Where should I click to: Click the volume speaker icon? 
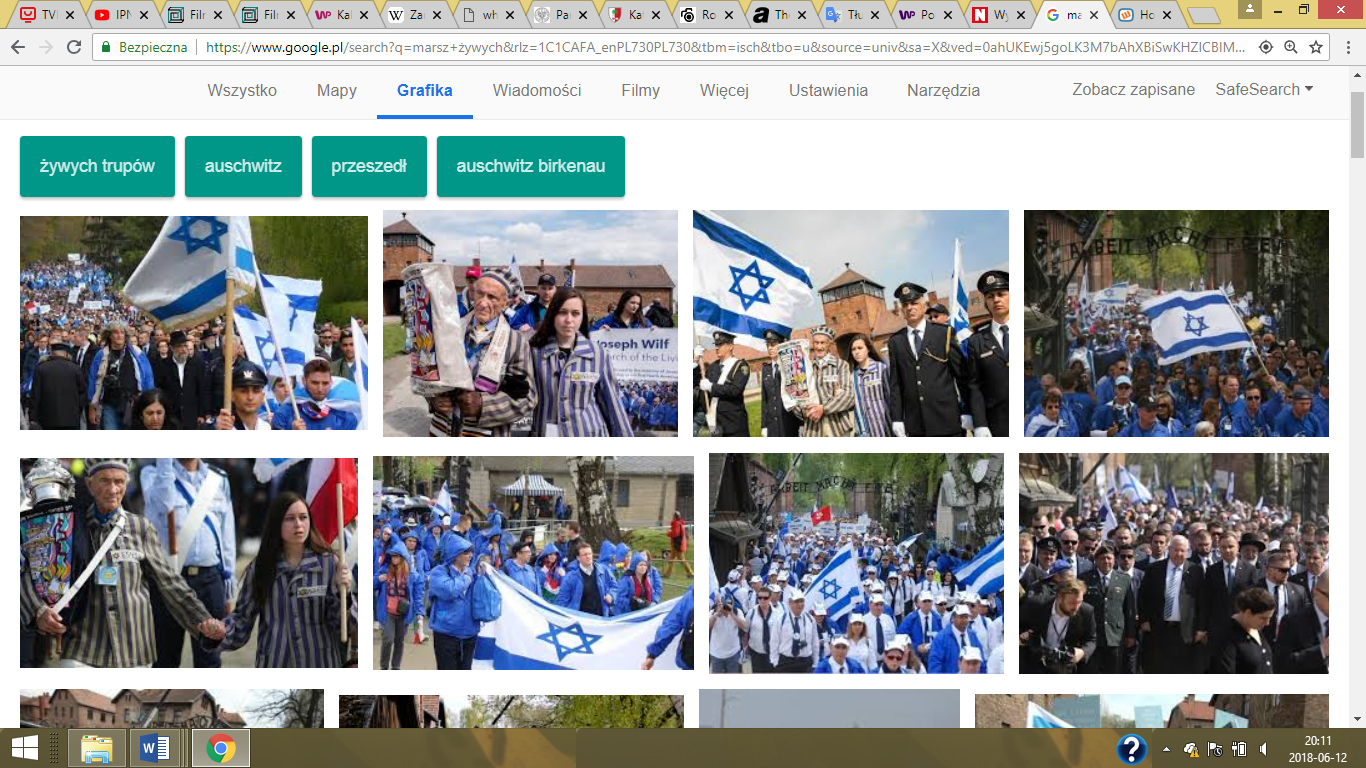coord(1264,748)
